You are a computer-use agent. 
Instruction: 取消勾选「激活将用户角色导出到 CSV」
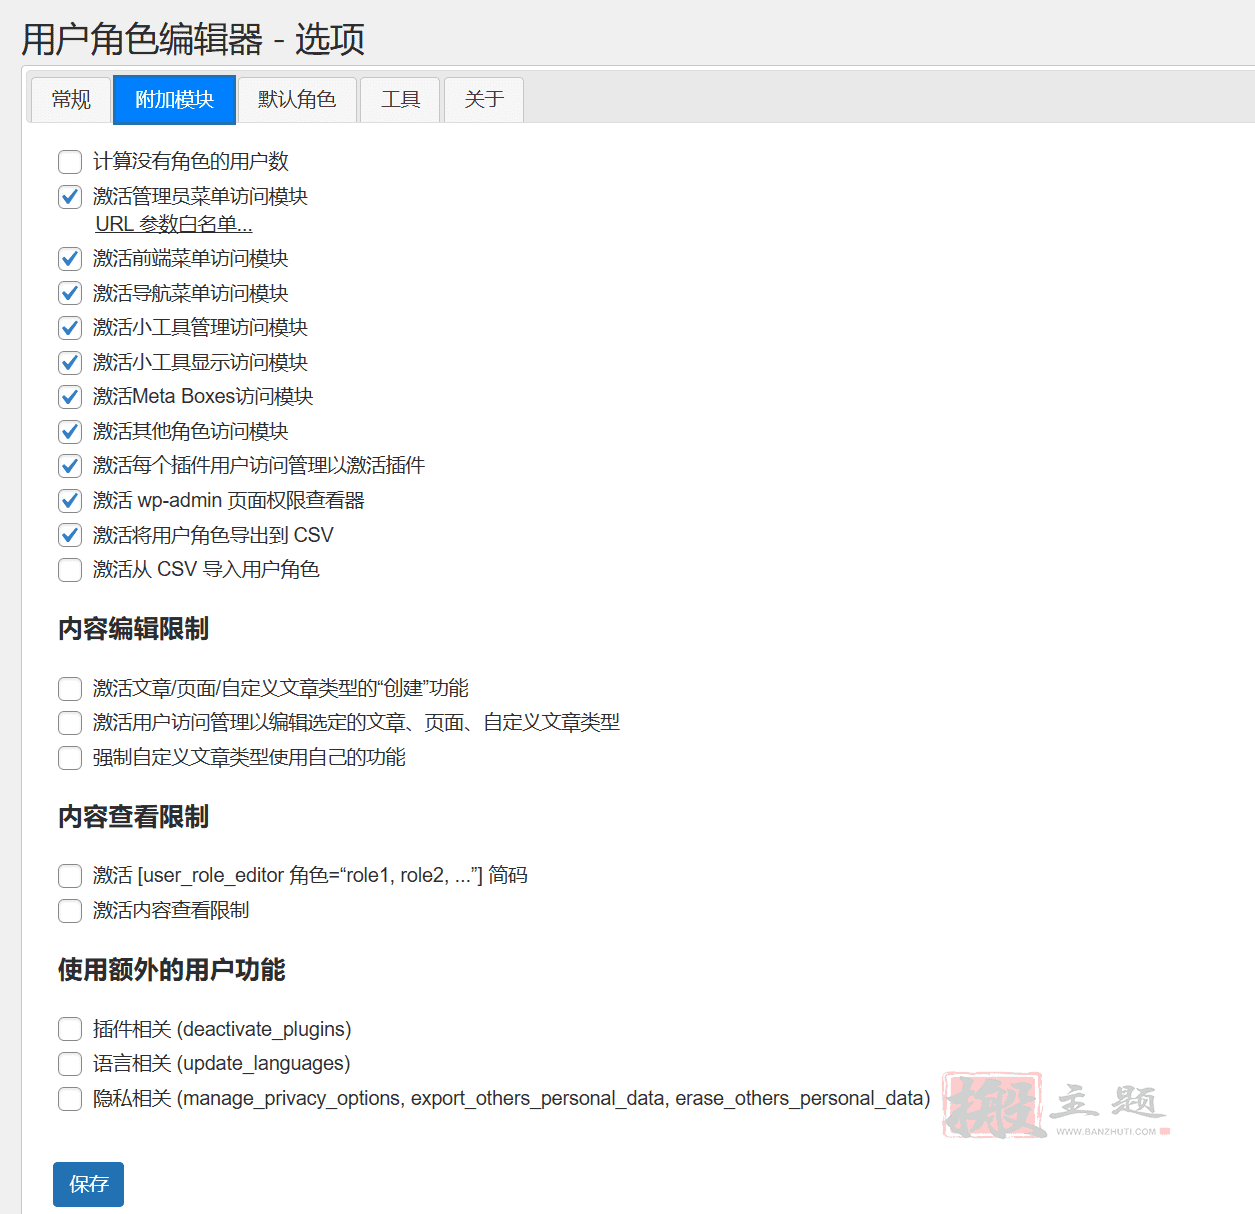pyautogui.click(x=69, y=535)
